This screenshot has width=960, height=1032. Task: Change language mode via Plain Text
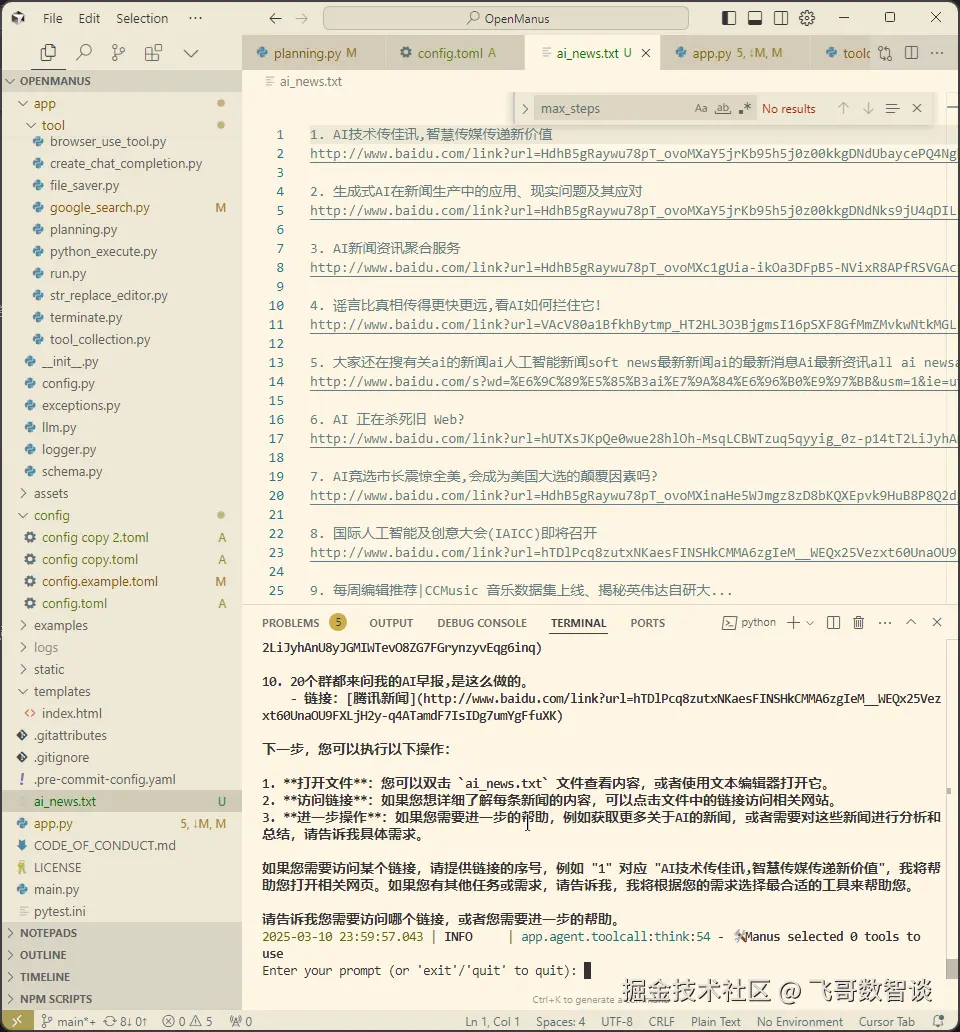[x=715, y=1021]
